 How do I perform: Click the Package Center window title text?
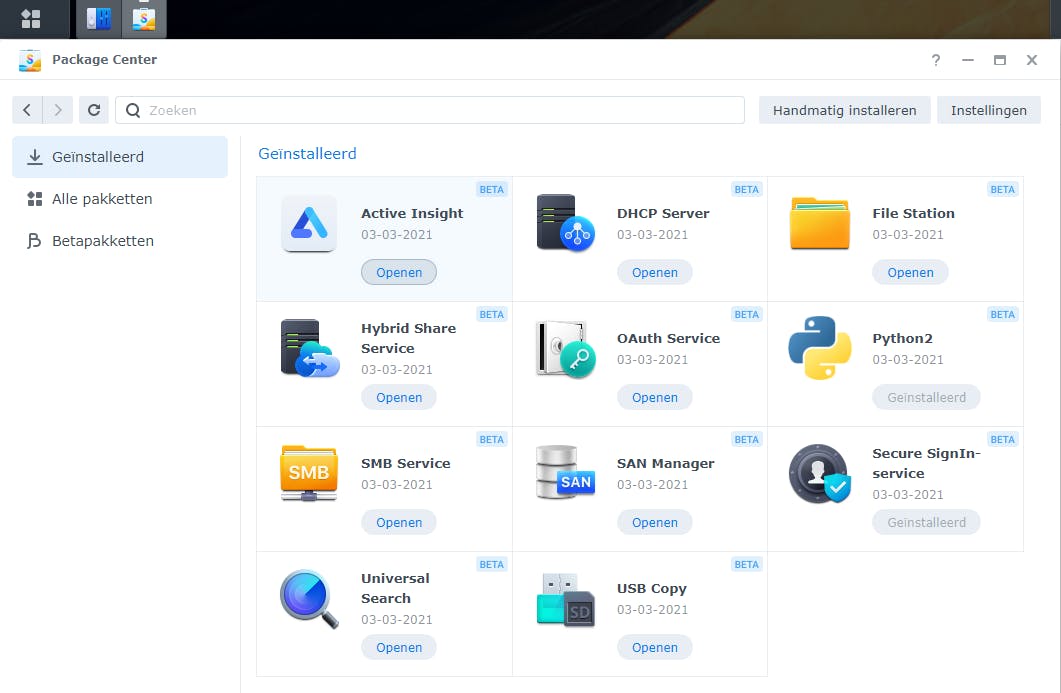pyautogui.click(x=104, y=60)
